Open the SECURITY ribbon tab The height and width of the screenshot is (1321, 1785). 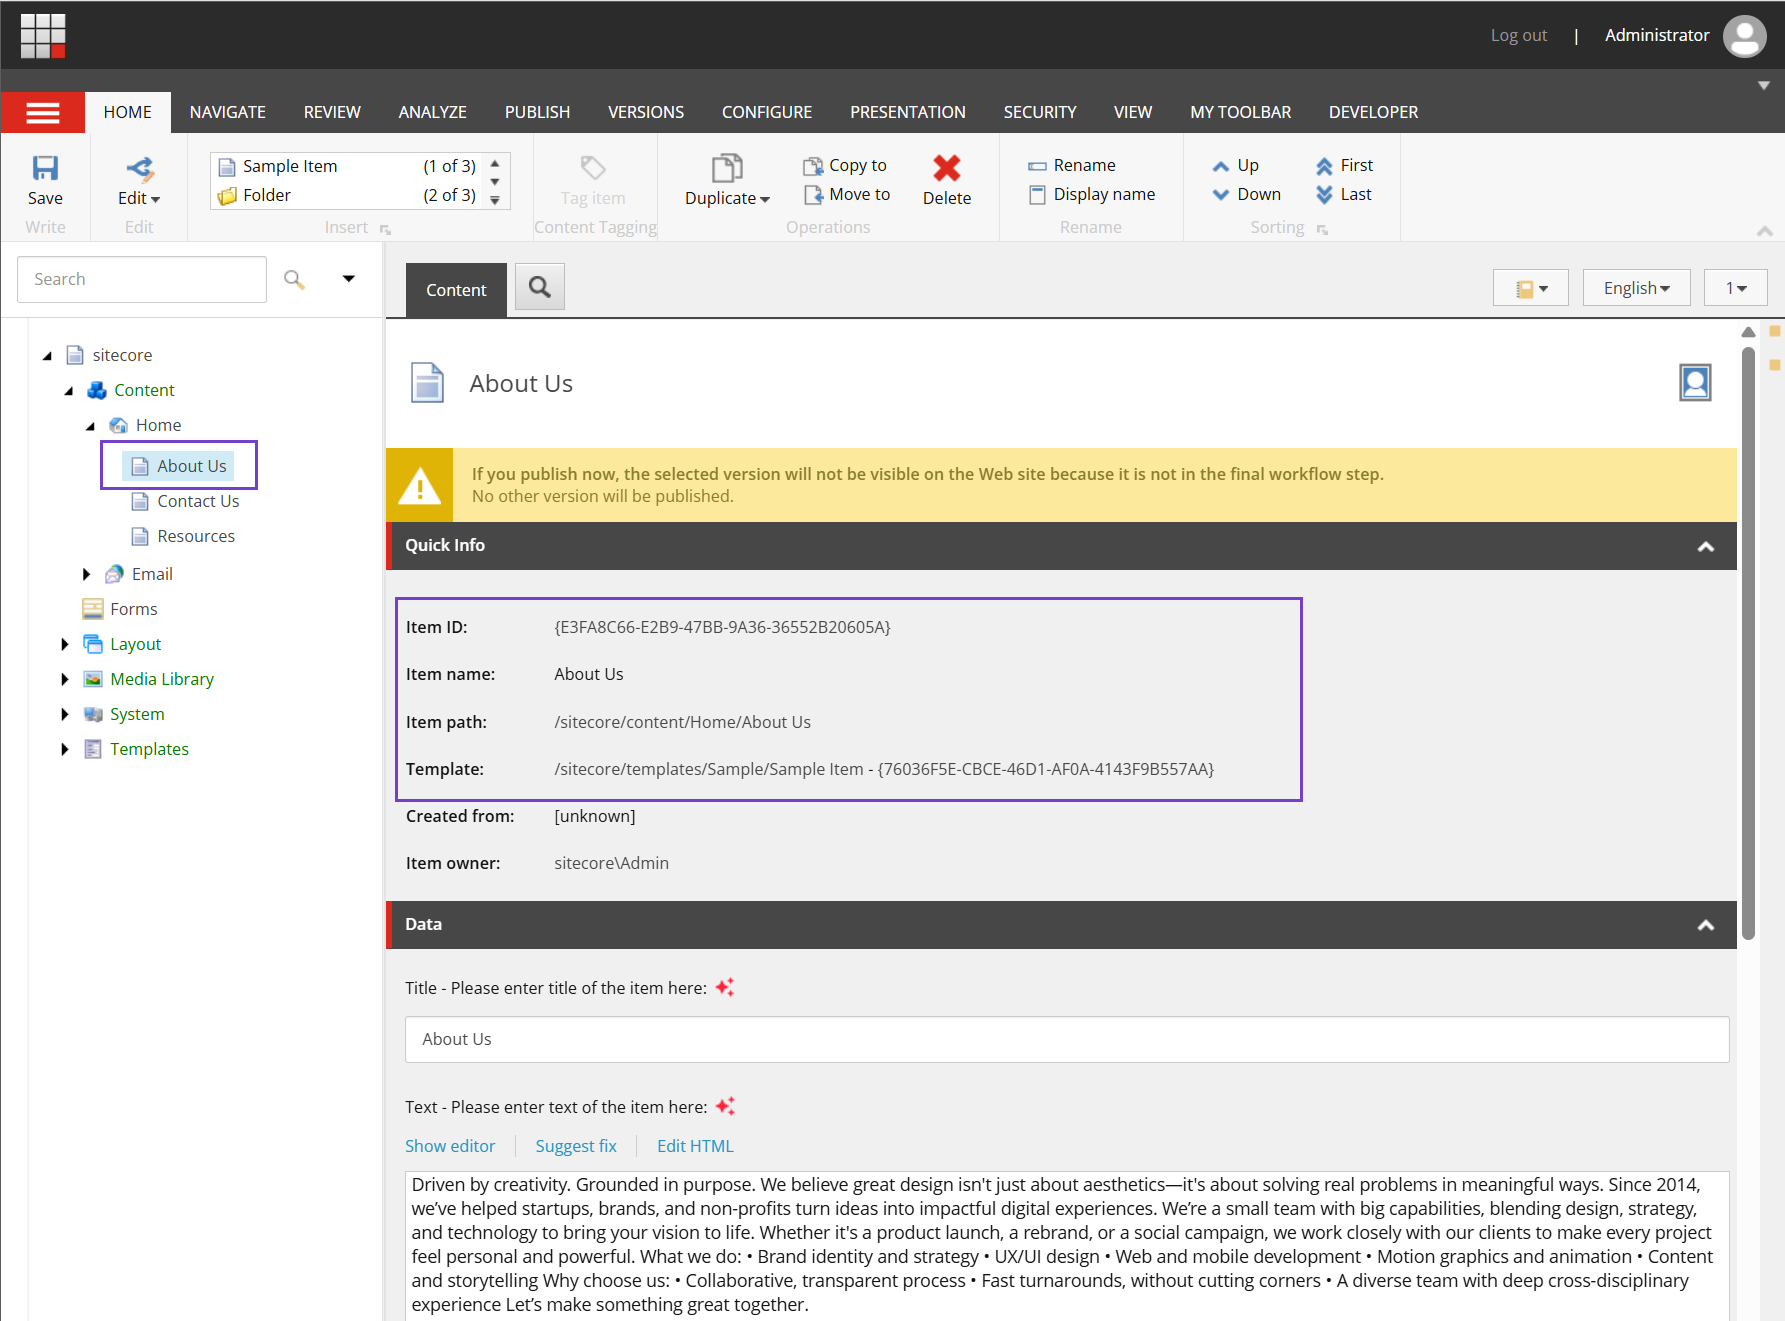click(x=1040, y=113)
